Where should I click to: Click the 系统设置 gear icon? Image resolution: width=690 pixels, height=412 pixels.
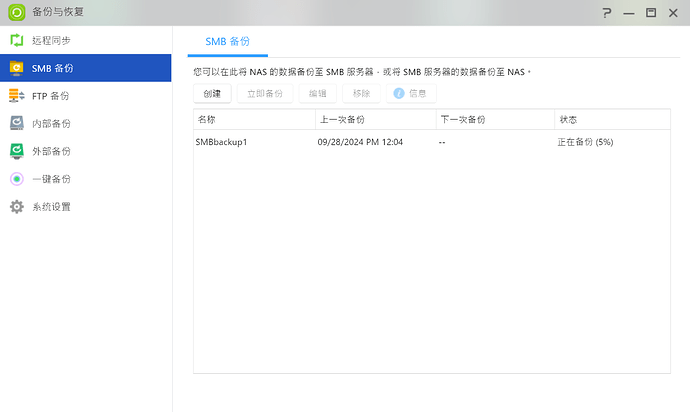coord(16,207)
